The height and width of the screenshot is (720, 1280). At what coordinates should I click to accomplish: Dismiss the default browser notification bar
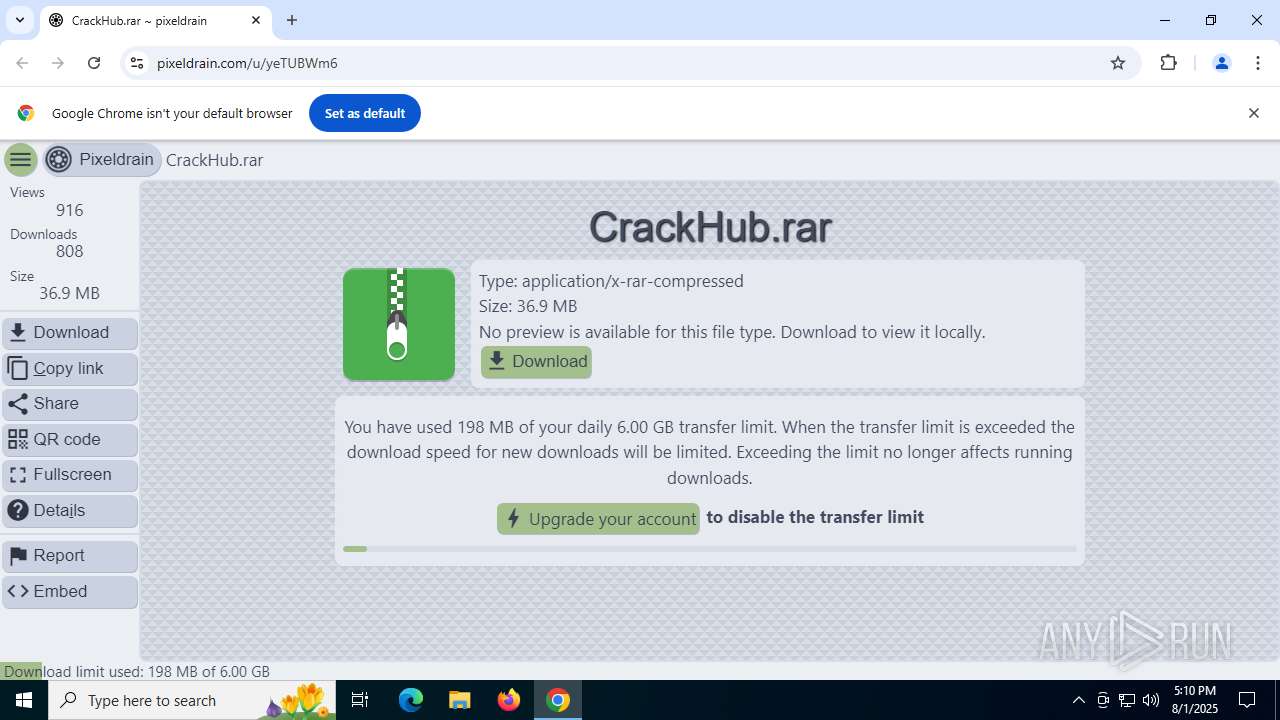(1253, 113)
